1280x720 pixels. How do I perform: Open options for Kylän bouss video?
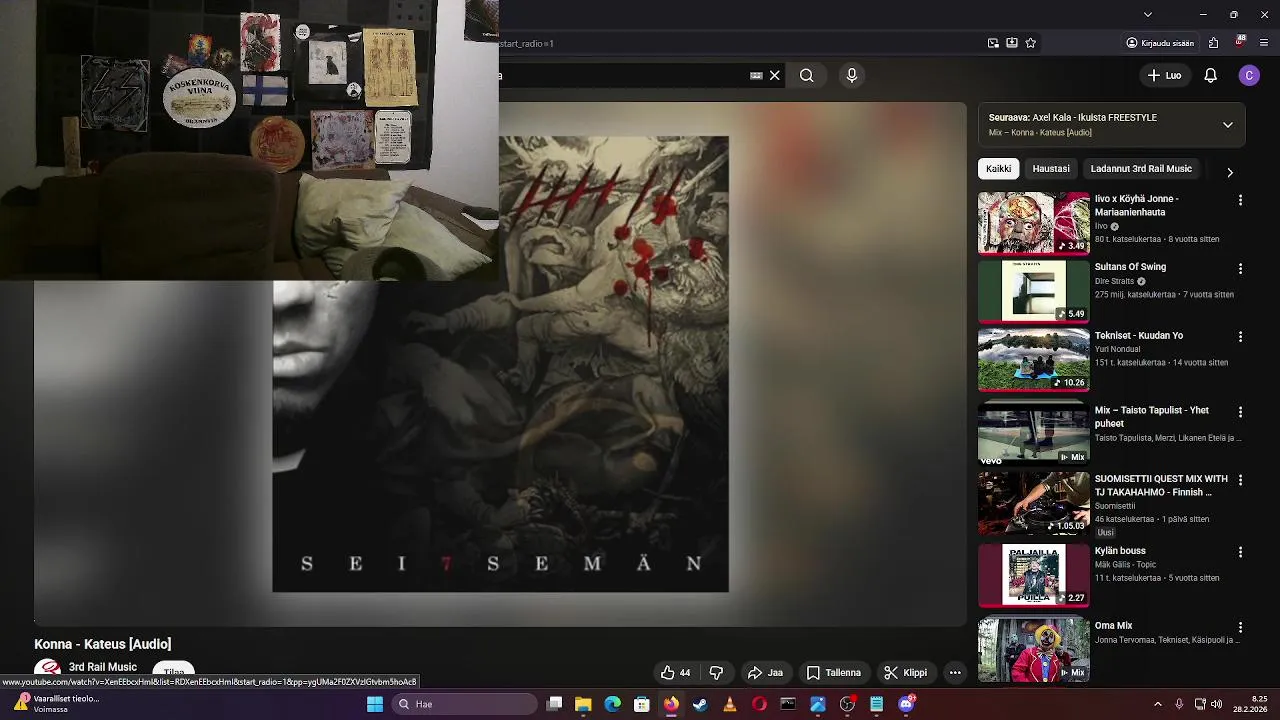coord(1240,552)
